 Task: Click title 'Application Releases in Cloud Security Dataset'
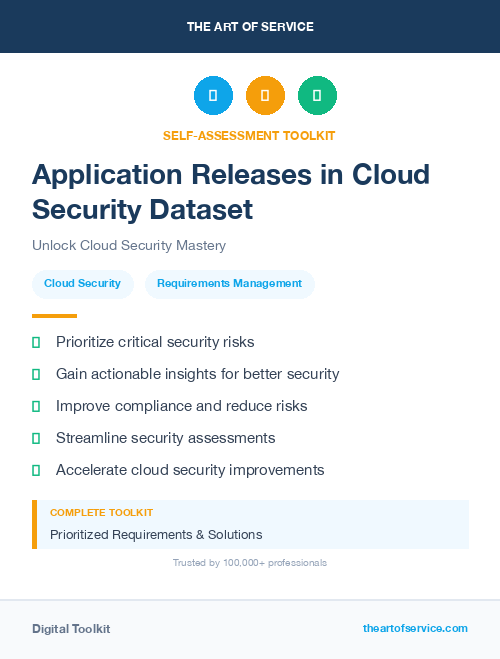(x=231, y=192)
